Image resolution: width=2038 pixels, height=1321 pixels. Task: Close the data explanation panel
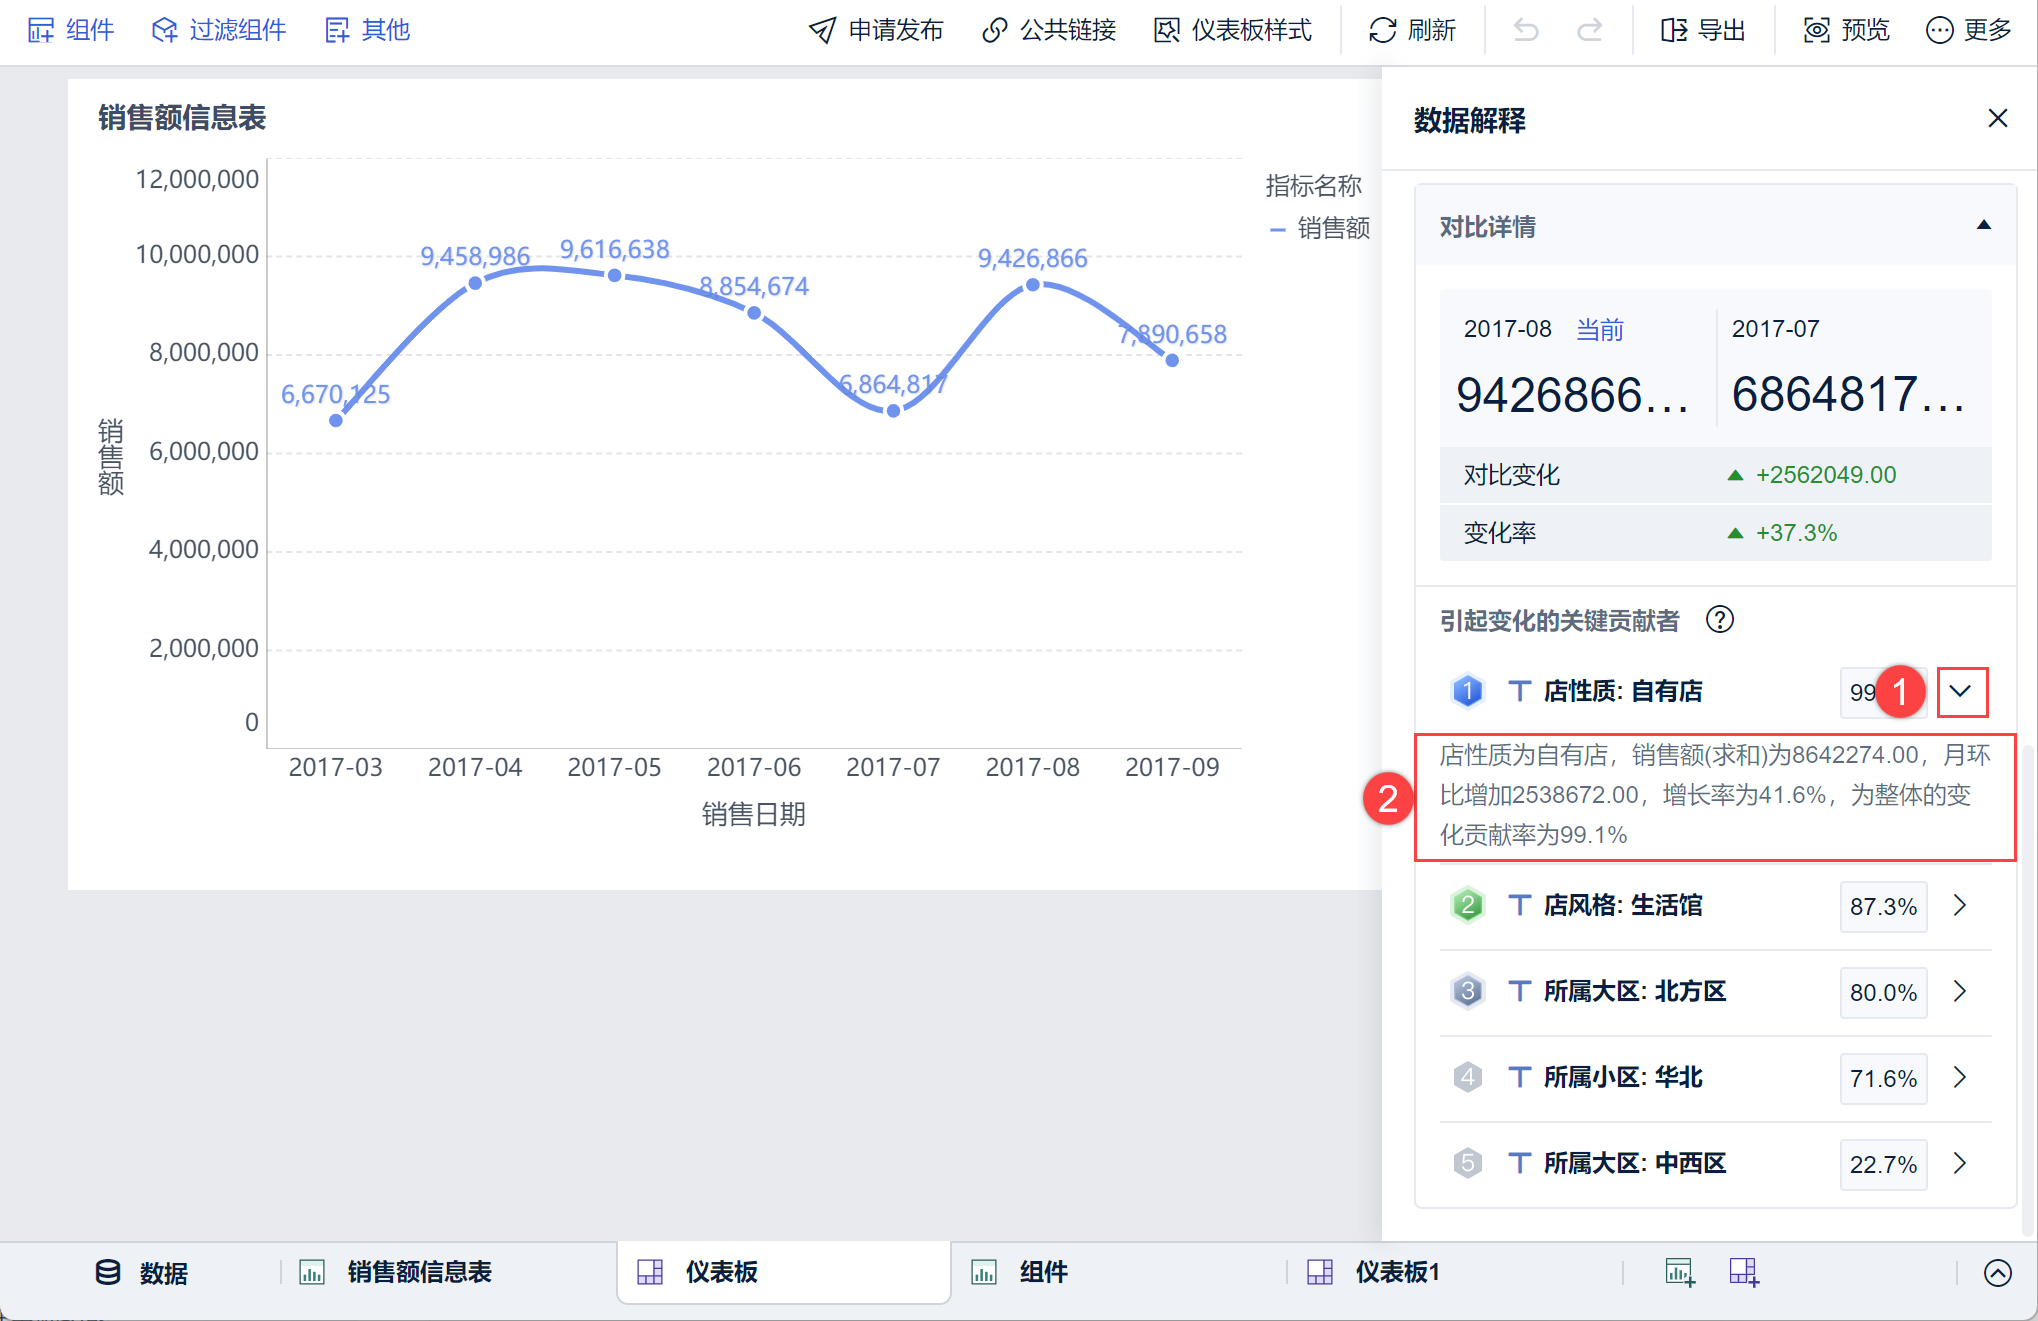tap(1997, 119)
